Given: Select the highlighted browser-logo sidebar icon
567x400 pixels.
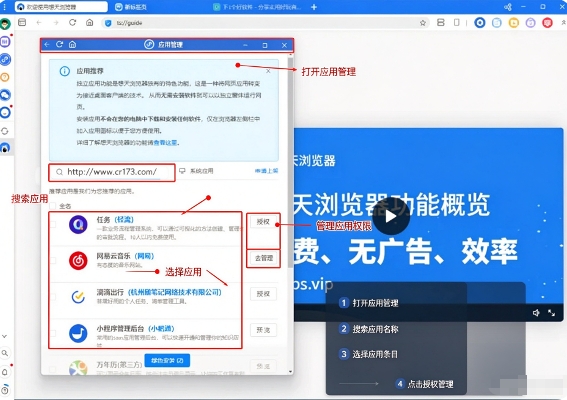Looking at the screenshot, I should point(5,148).
